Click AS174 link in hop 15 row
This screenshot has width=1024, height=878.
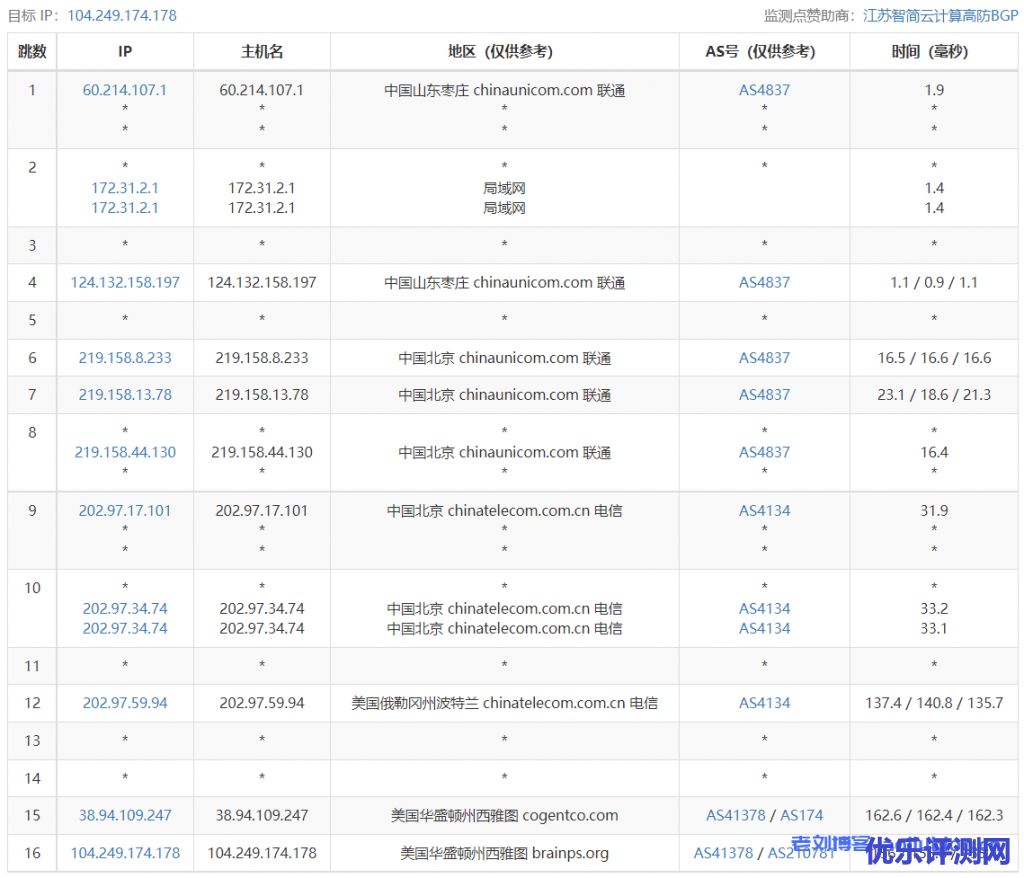801,815
